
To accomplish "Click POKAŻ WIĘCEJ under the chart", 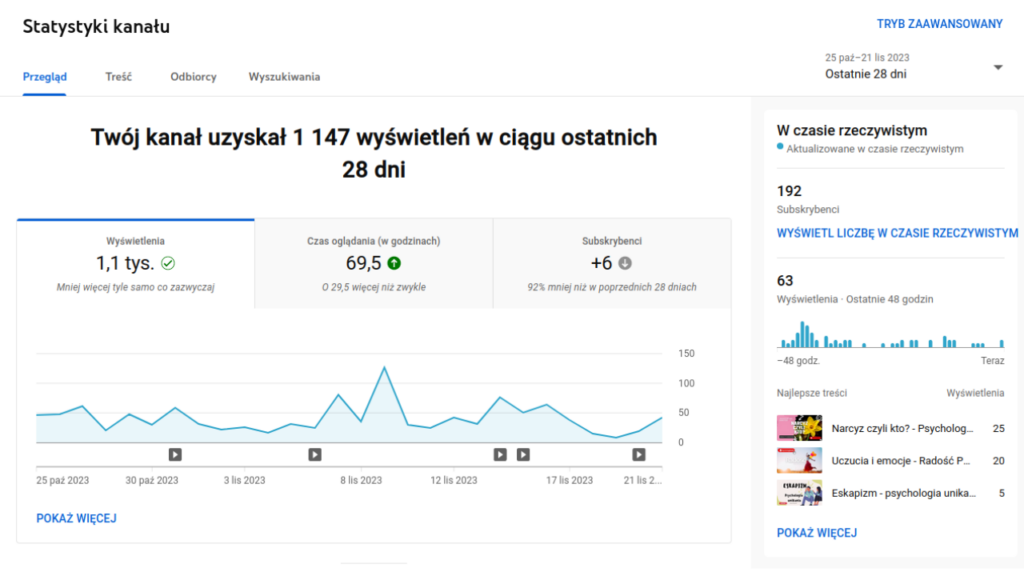I will tap(76, 518).
